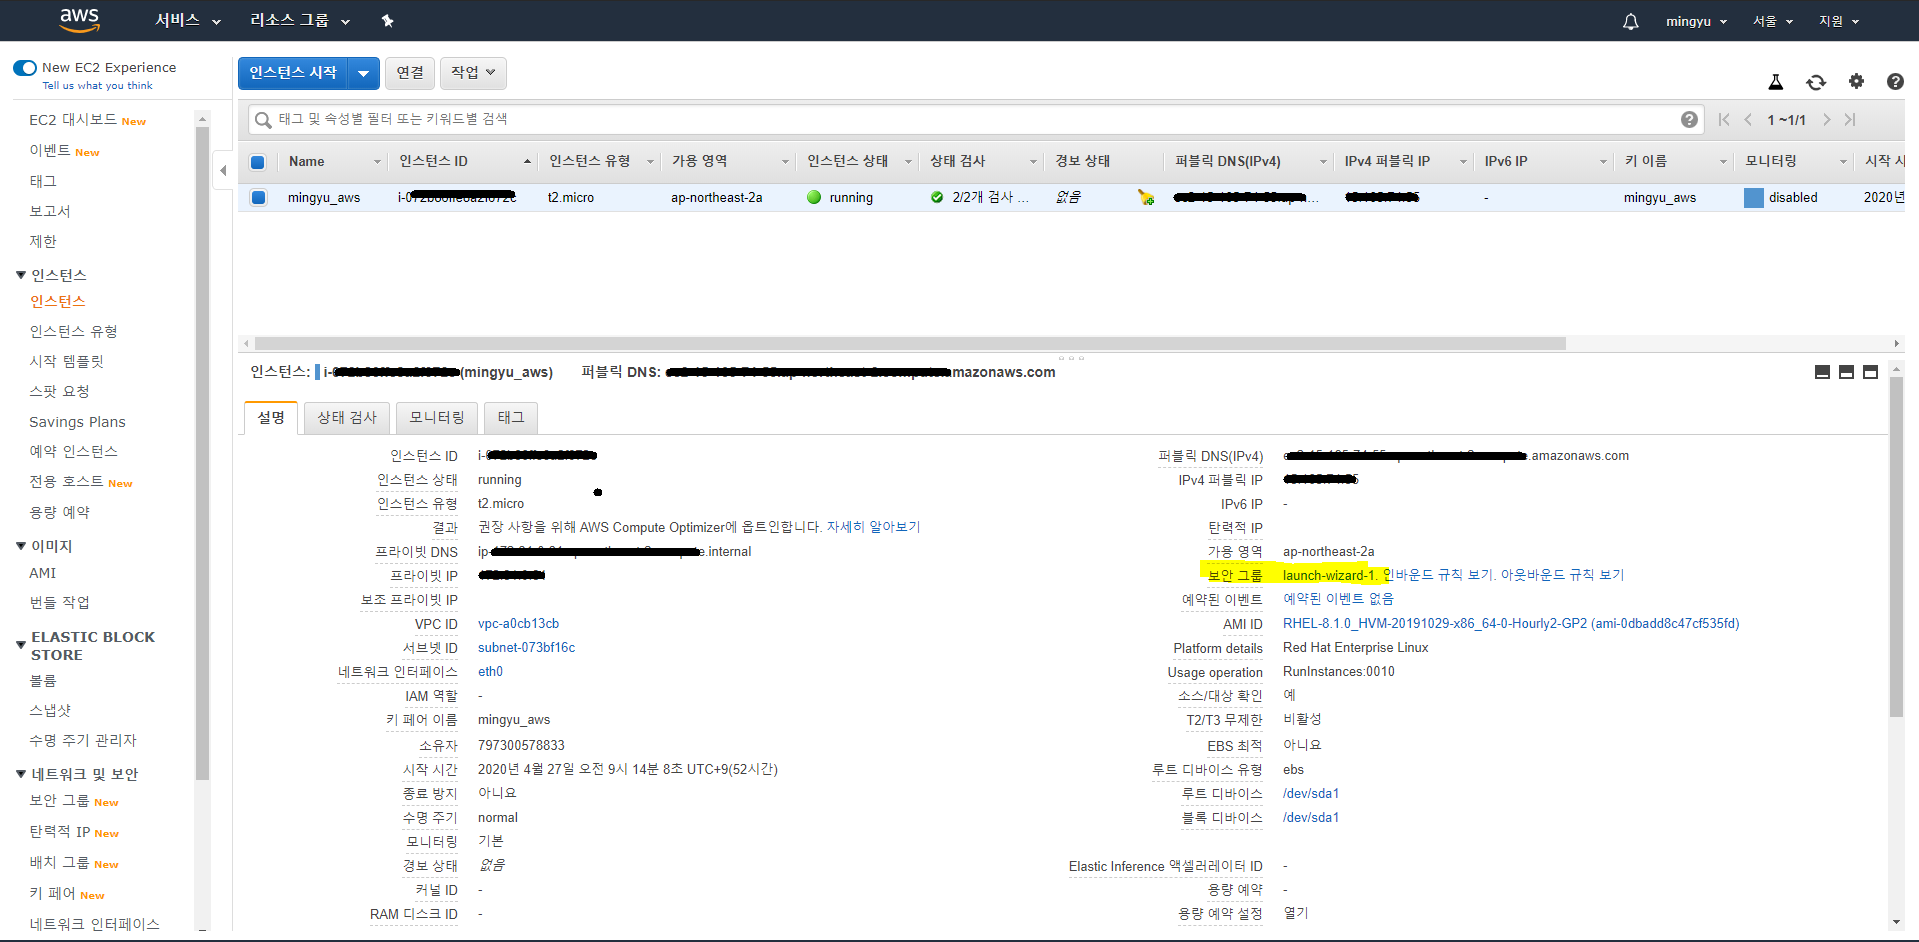1919x942 pixels.
Task: Refresh the instances list
Action: click(x=1816, y=82)
